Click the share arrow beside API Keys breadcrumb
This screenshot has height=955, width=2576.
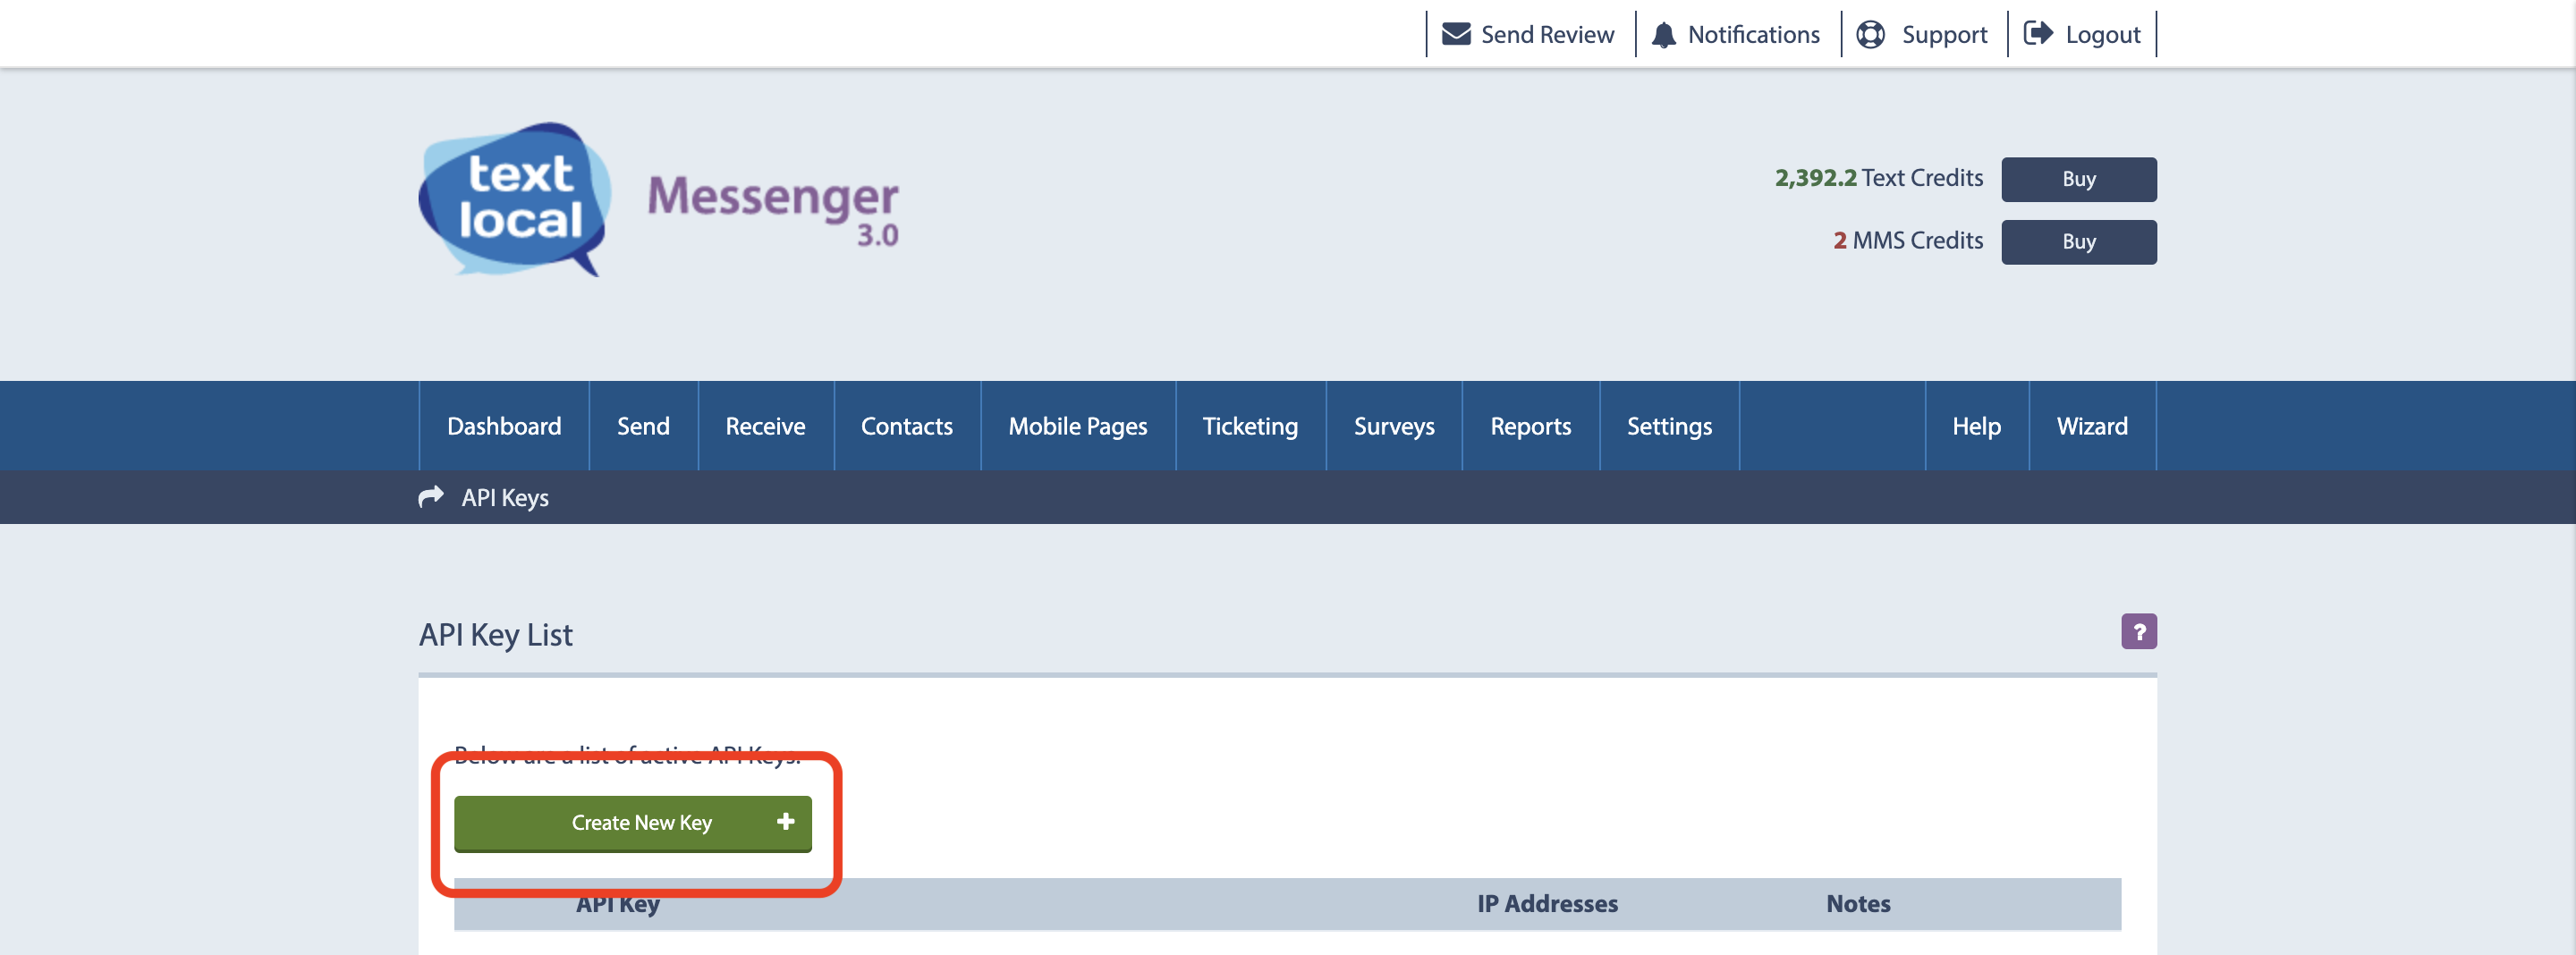coord(431,497)
